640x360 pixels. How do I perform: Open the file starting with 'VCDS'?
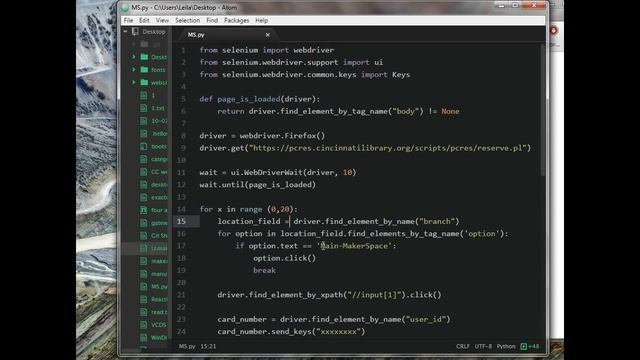[x=158, y=325]
